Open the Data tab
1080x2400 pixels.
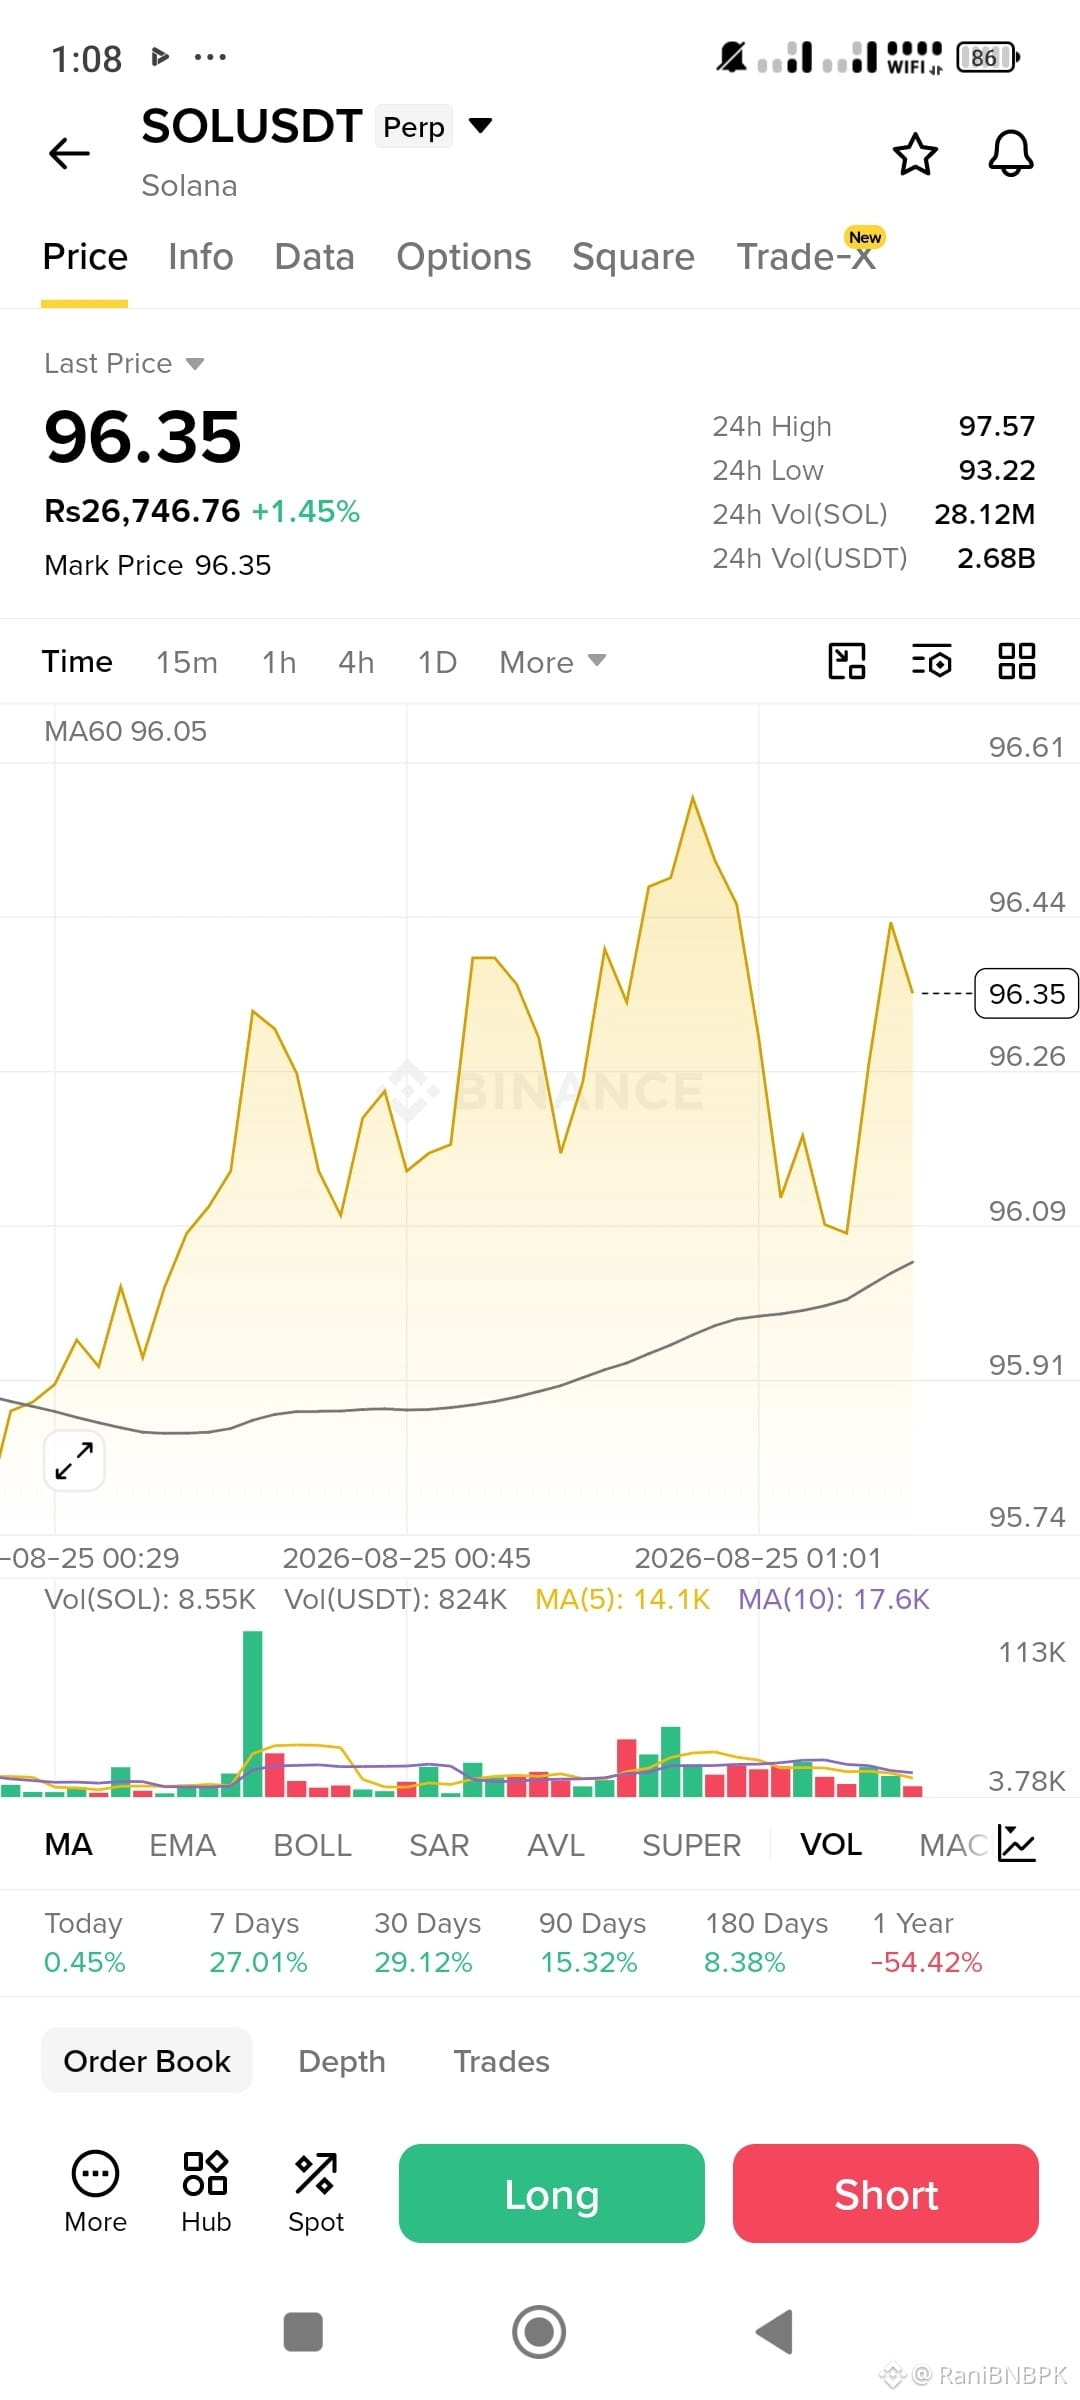click(x=314, y=257)
